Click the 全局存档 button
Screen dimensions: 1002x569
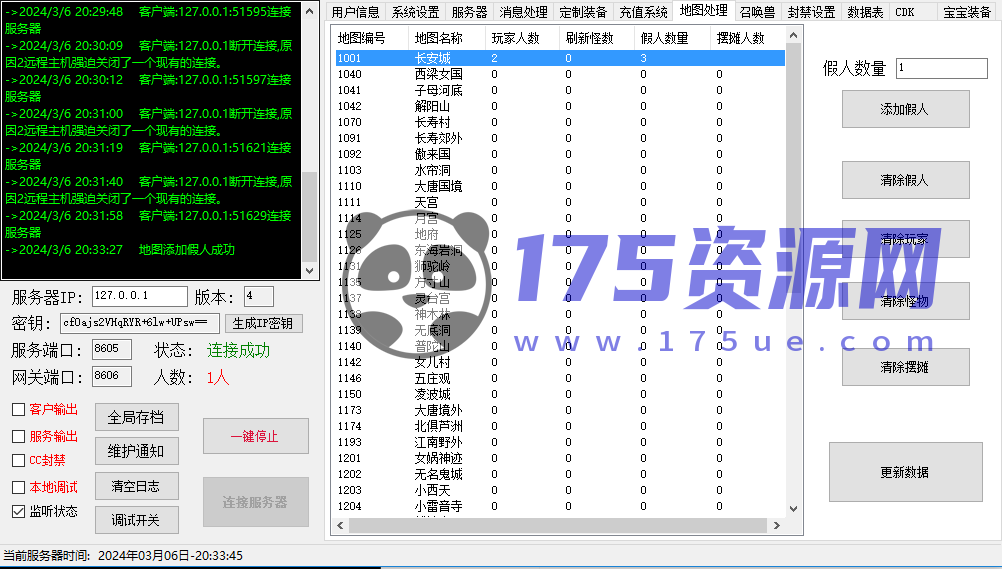tap(137, 417)
